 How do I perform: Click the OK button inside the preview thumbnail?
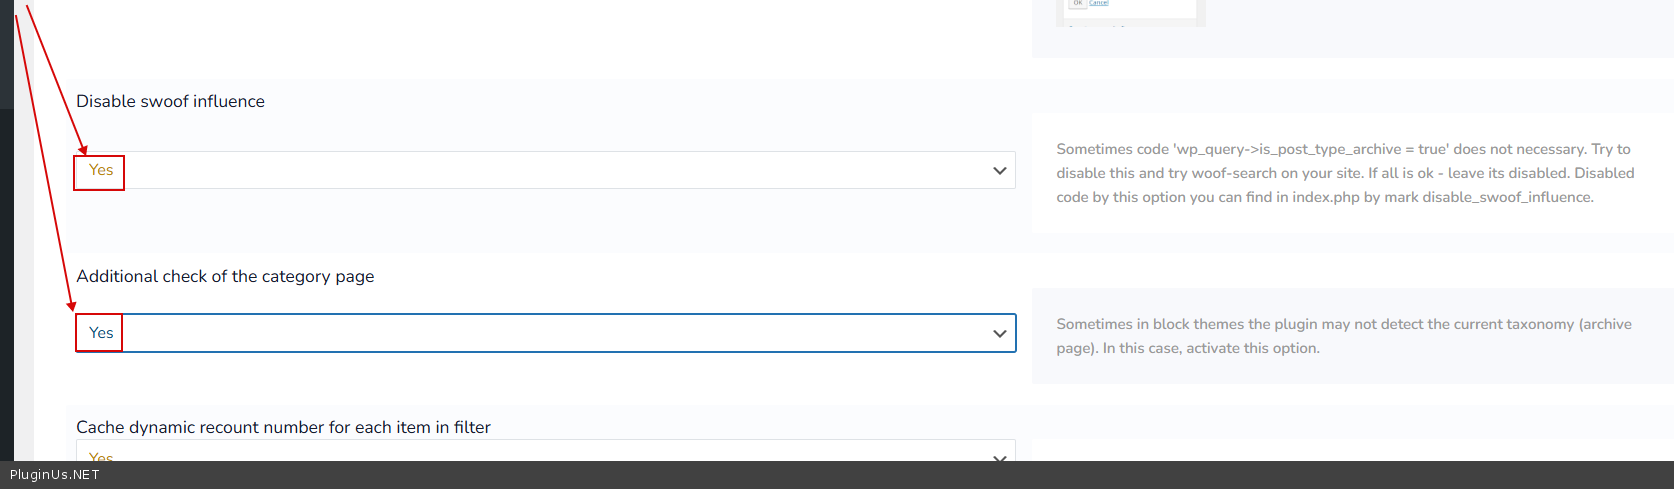[1078, 3]
